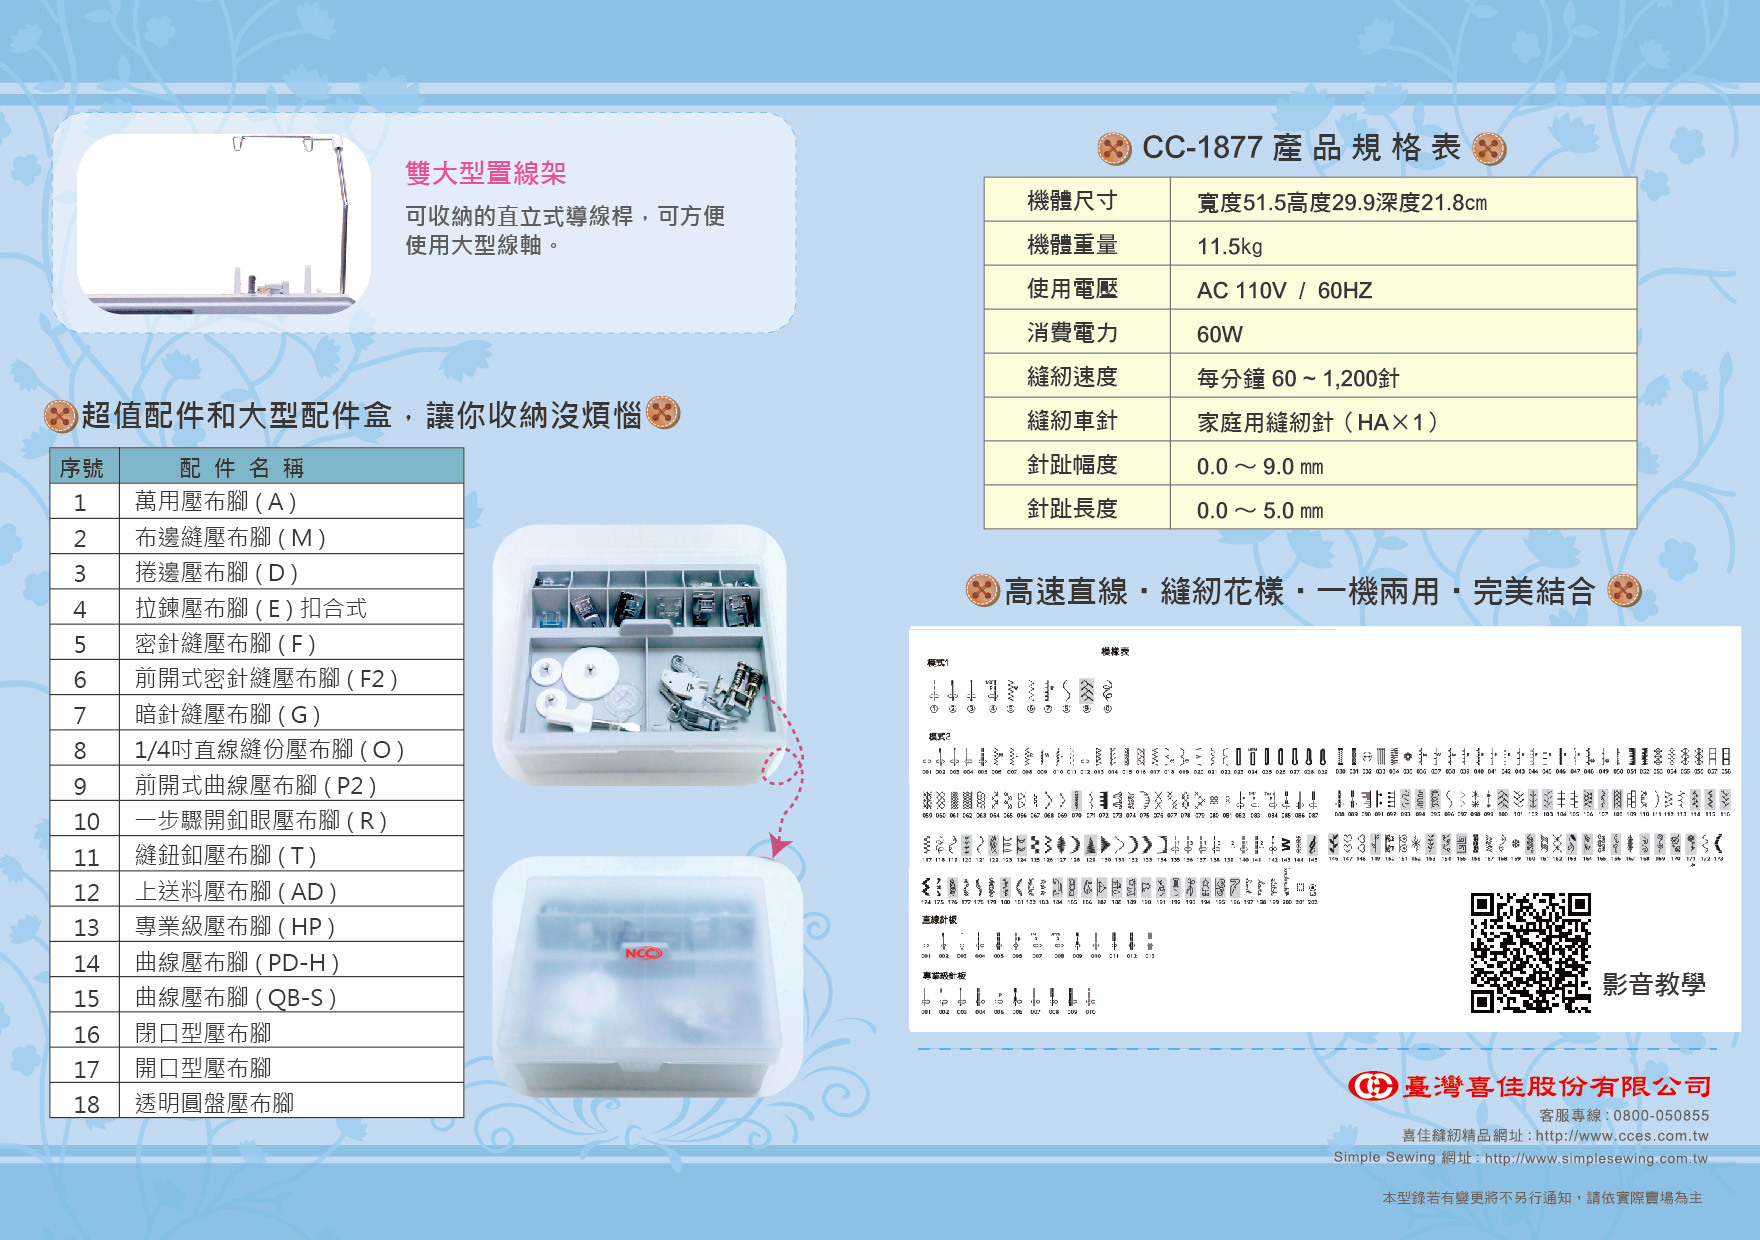
Task: Click the button icon left of CC-1877 title
Action: click(x=1114, y=149)
